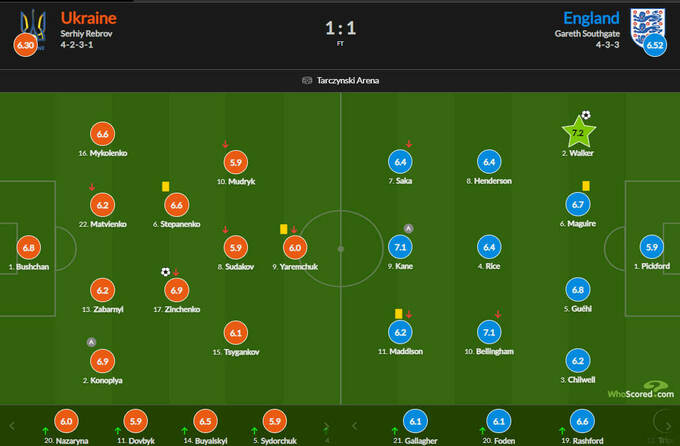
Task: Click the assist icon above Kane
Action: pyautogui.click(x=408, y=228)
